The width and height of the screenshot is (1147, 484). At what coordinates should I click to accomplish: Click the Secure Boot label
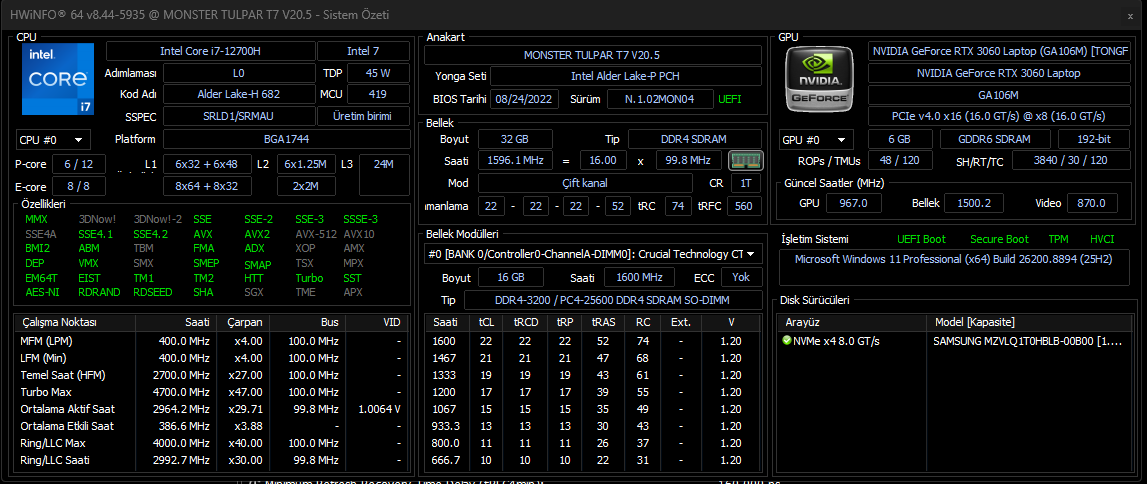point(999,239)
